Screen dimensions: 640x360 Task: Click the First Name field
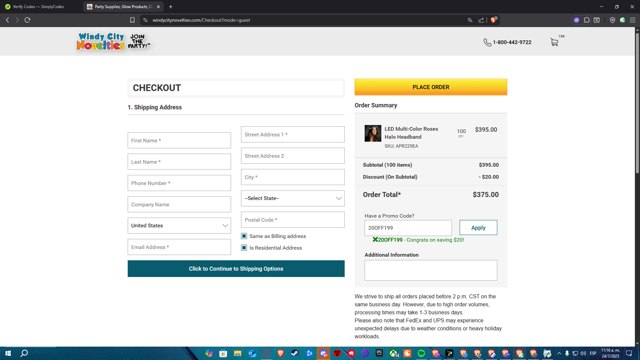click(x=179, y=140)
